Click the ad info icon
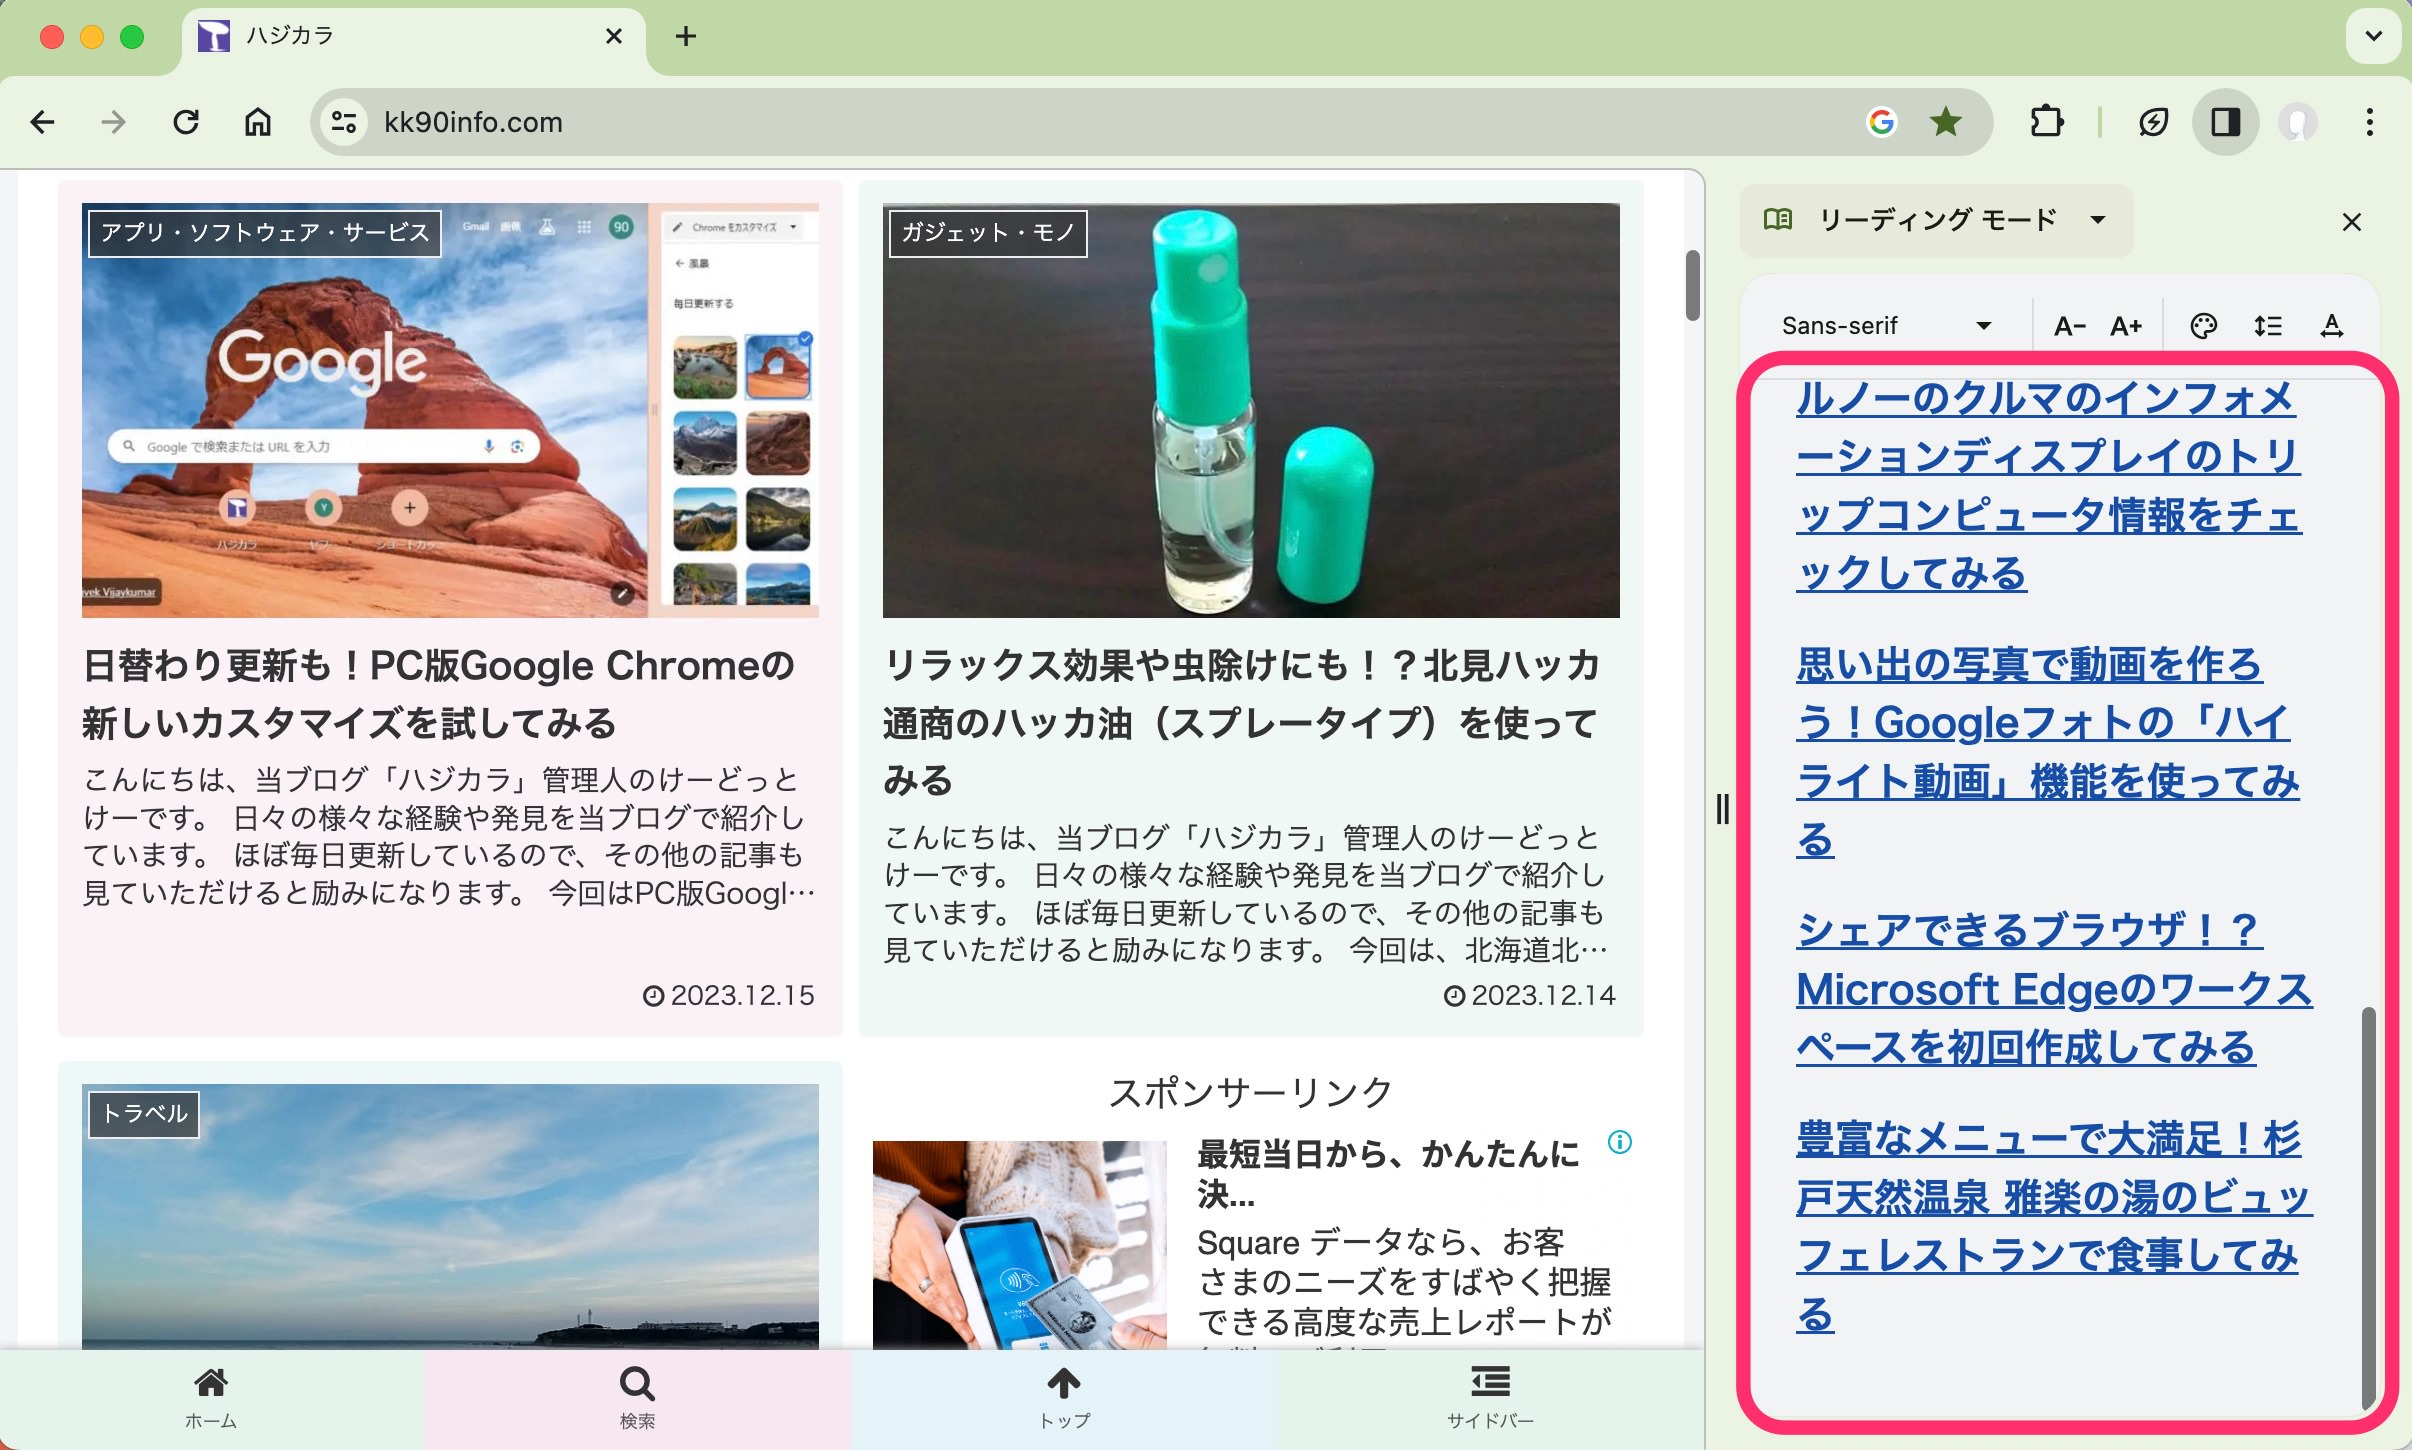The image size is (2412, 1450). pos(1620,1142)
